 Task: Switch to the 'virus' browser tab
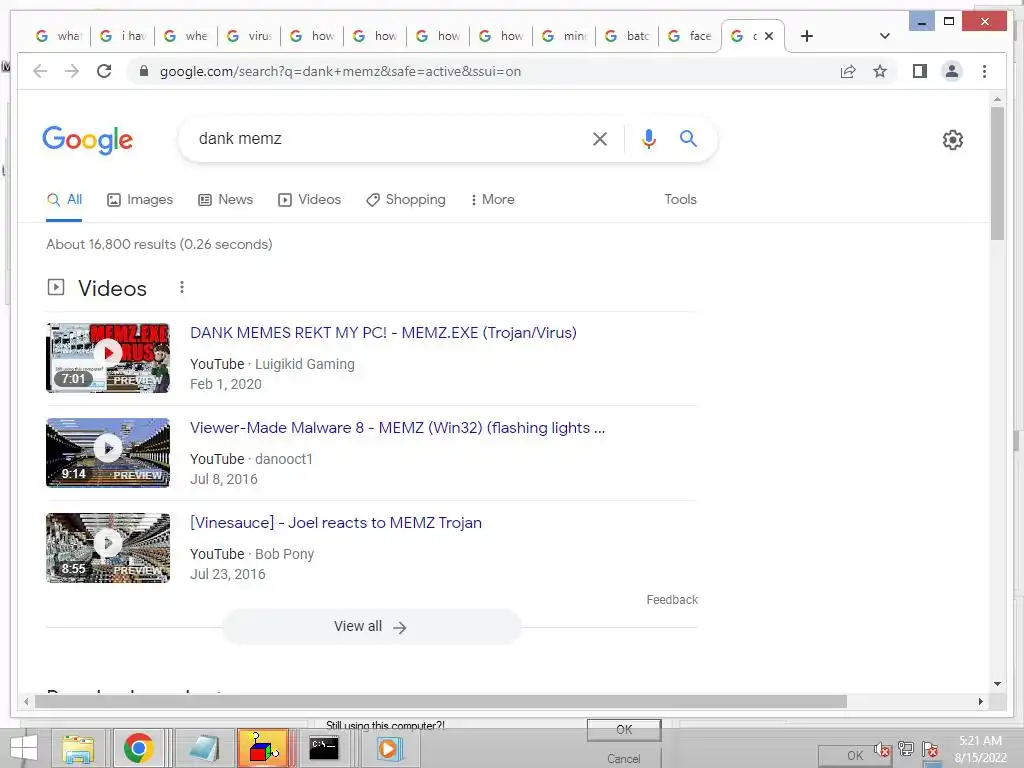click(249, 36)
